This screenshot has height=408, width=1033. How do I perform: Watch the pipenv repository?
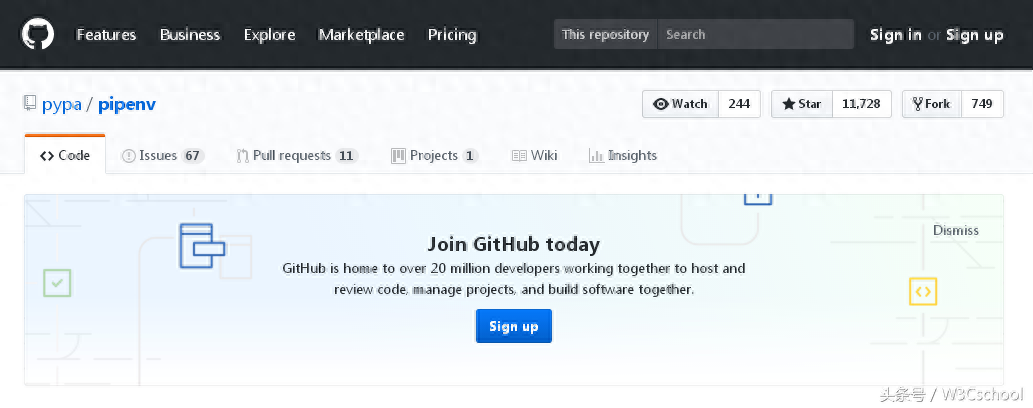680,104
